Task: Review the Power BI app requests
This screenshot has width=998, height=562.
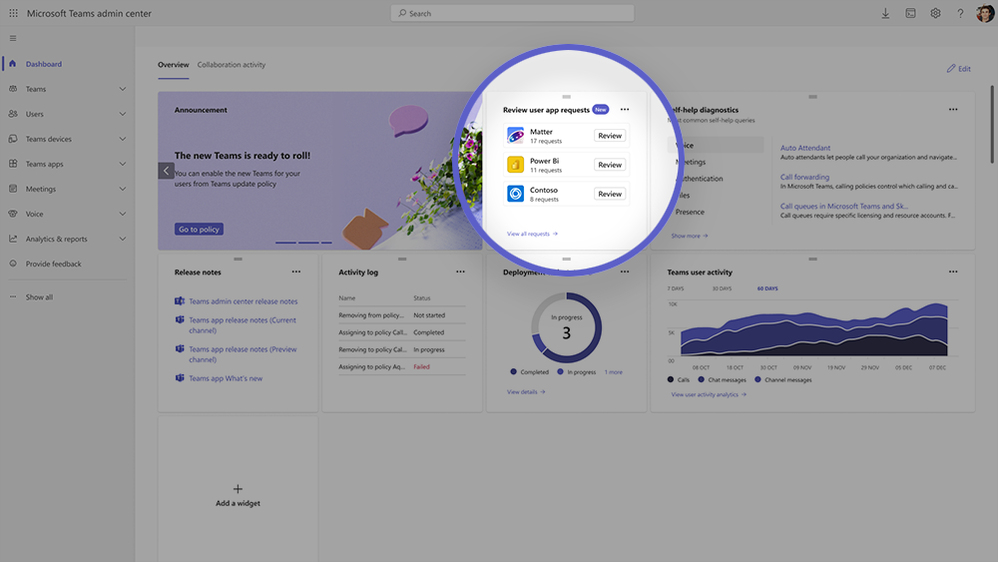Action: [610, 165]
